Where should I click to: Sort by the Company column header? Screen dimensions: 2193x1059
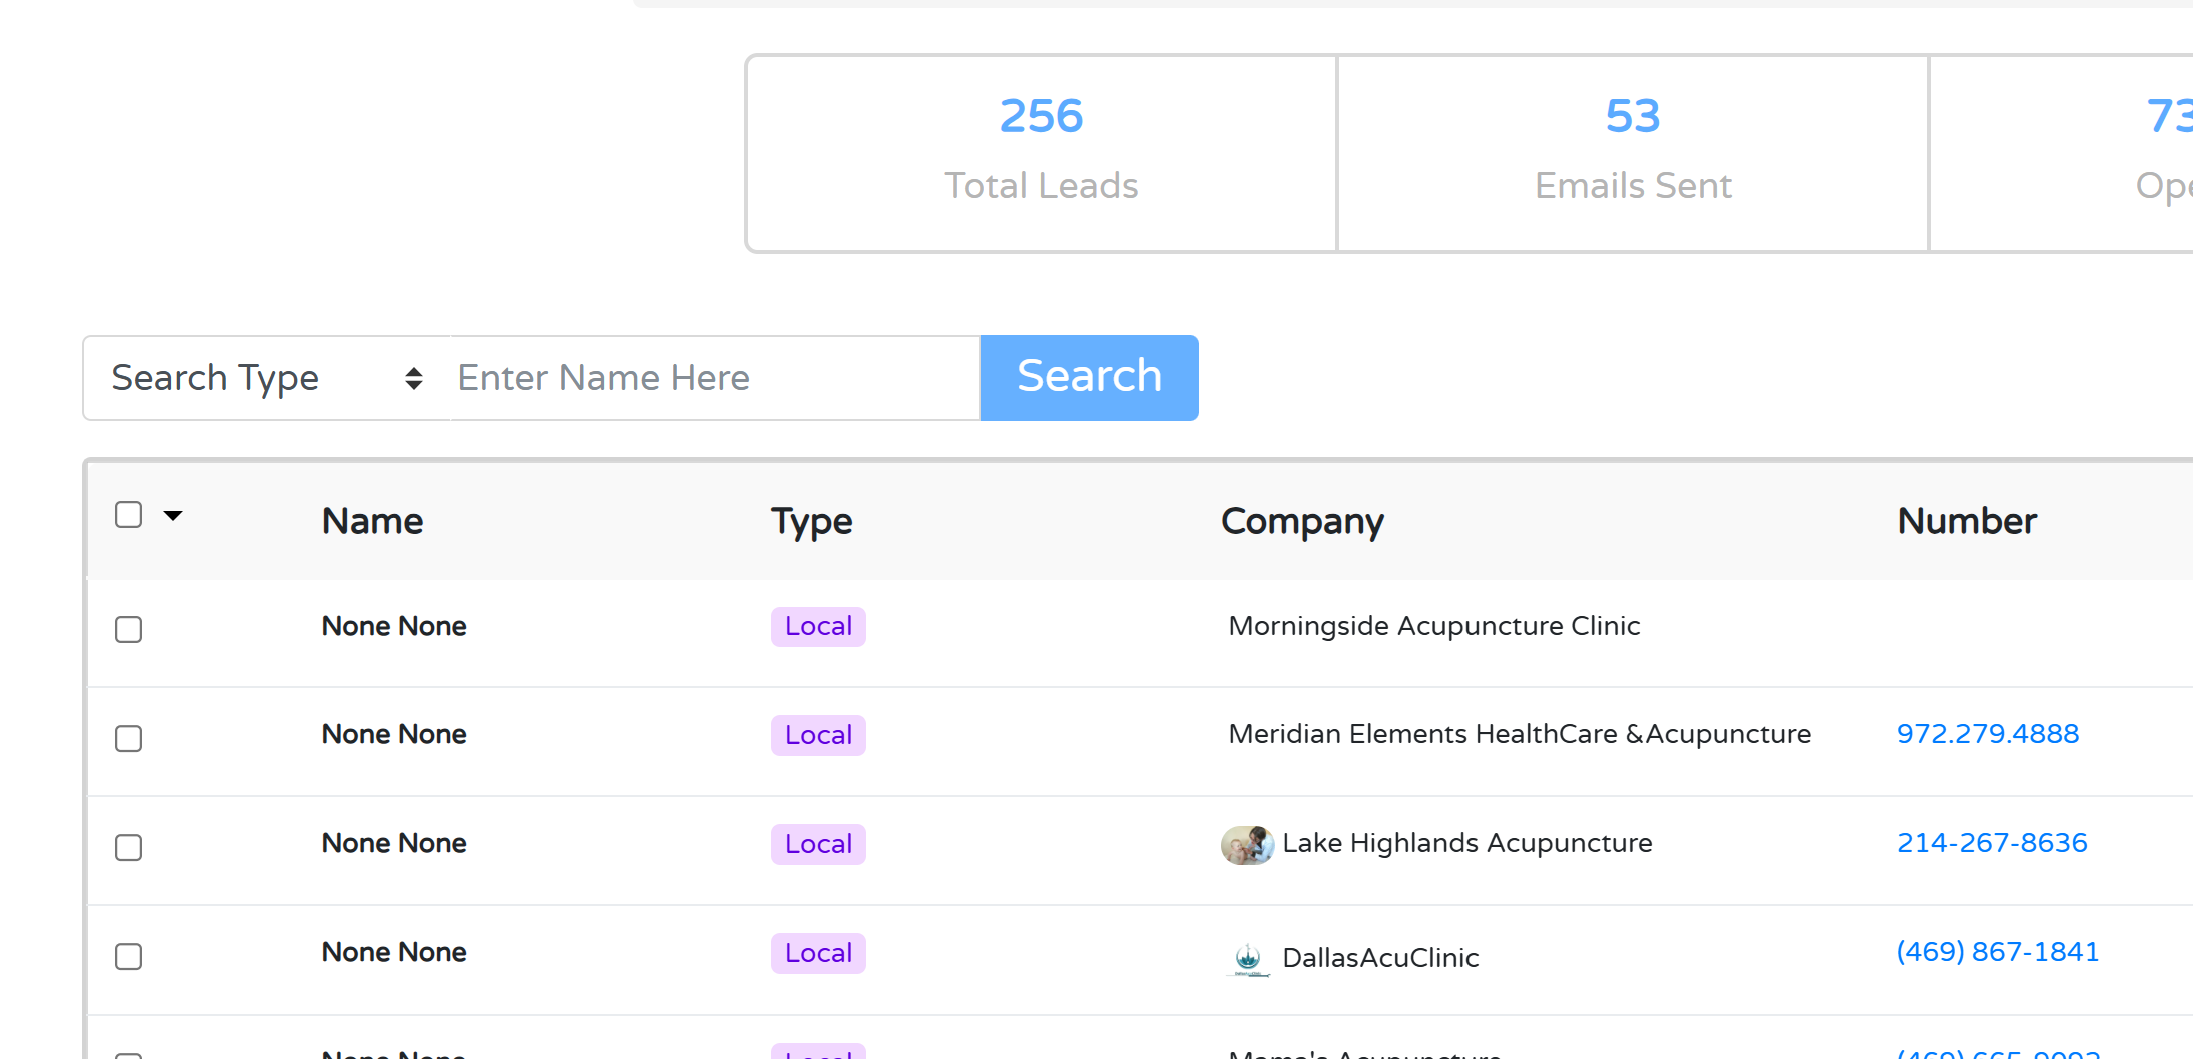pyautogui.click(x=1301, y=521)
